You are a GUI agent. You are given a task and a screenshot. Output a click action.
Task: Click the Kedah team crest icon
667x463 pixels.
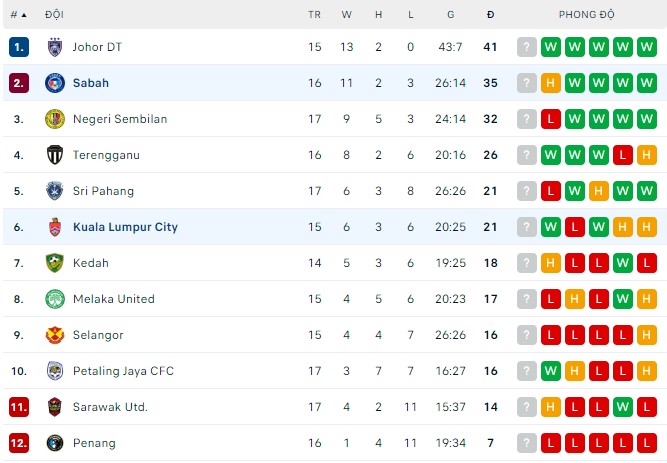click(54, 263)
